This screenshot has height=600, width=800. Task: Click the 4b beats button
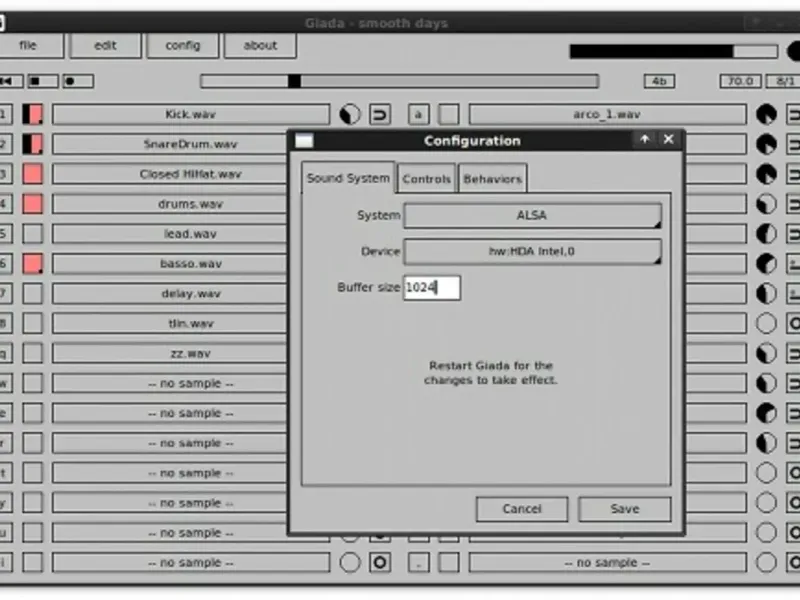pos(659,81)
